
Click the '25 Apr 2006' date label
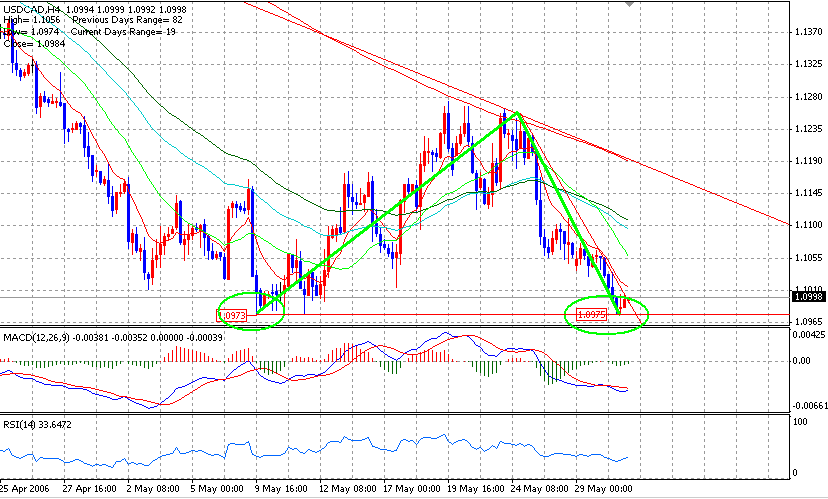25,488
